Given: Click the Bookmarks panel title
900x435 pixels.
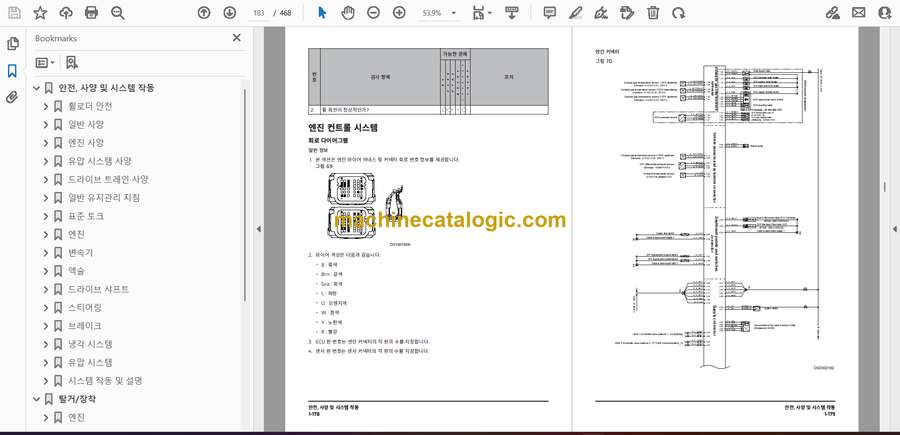Looking at the screenshot, I should (56, 38).
